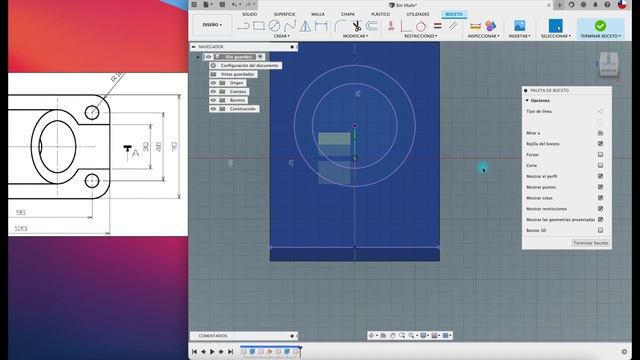Play the timeline with play button
Screen dimensions: 640x360
pos(212,351)
